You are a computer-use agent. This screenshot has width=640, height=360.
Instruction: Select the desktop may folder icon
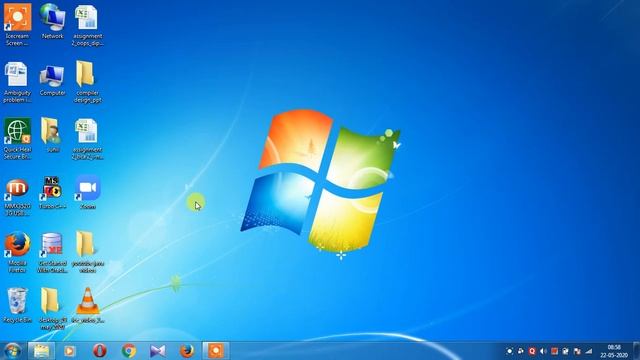(52, 309)
